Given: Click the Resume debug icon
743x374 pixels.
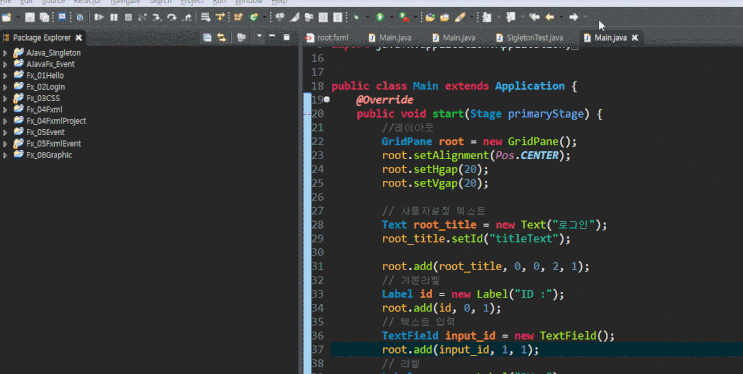Looking at the screenshot, I should click(x=99, y=18).
